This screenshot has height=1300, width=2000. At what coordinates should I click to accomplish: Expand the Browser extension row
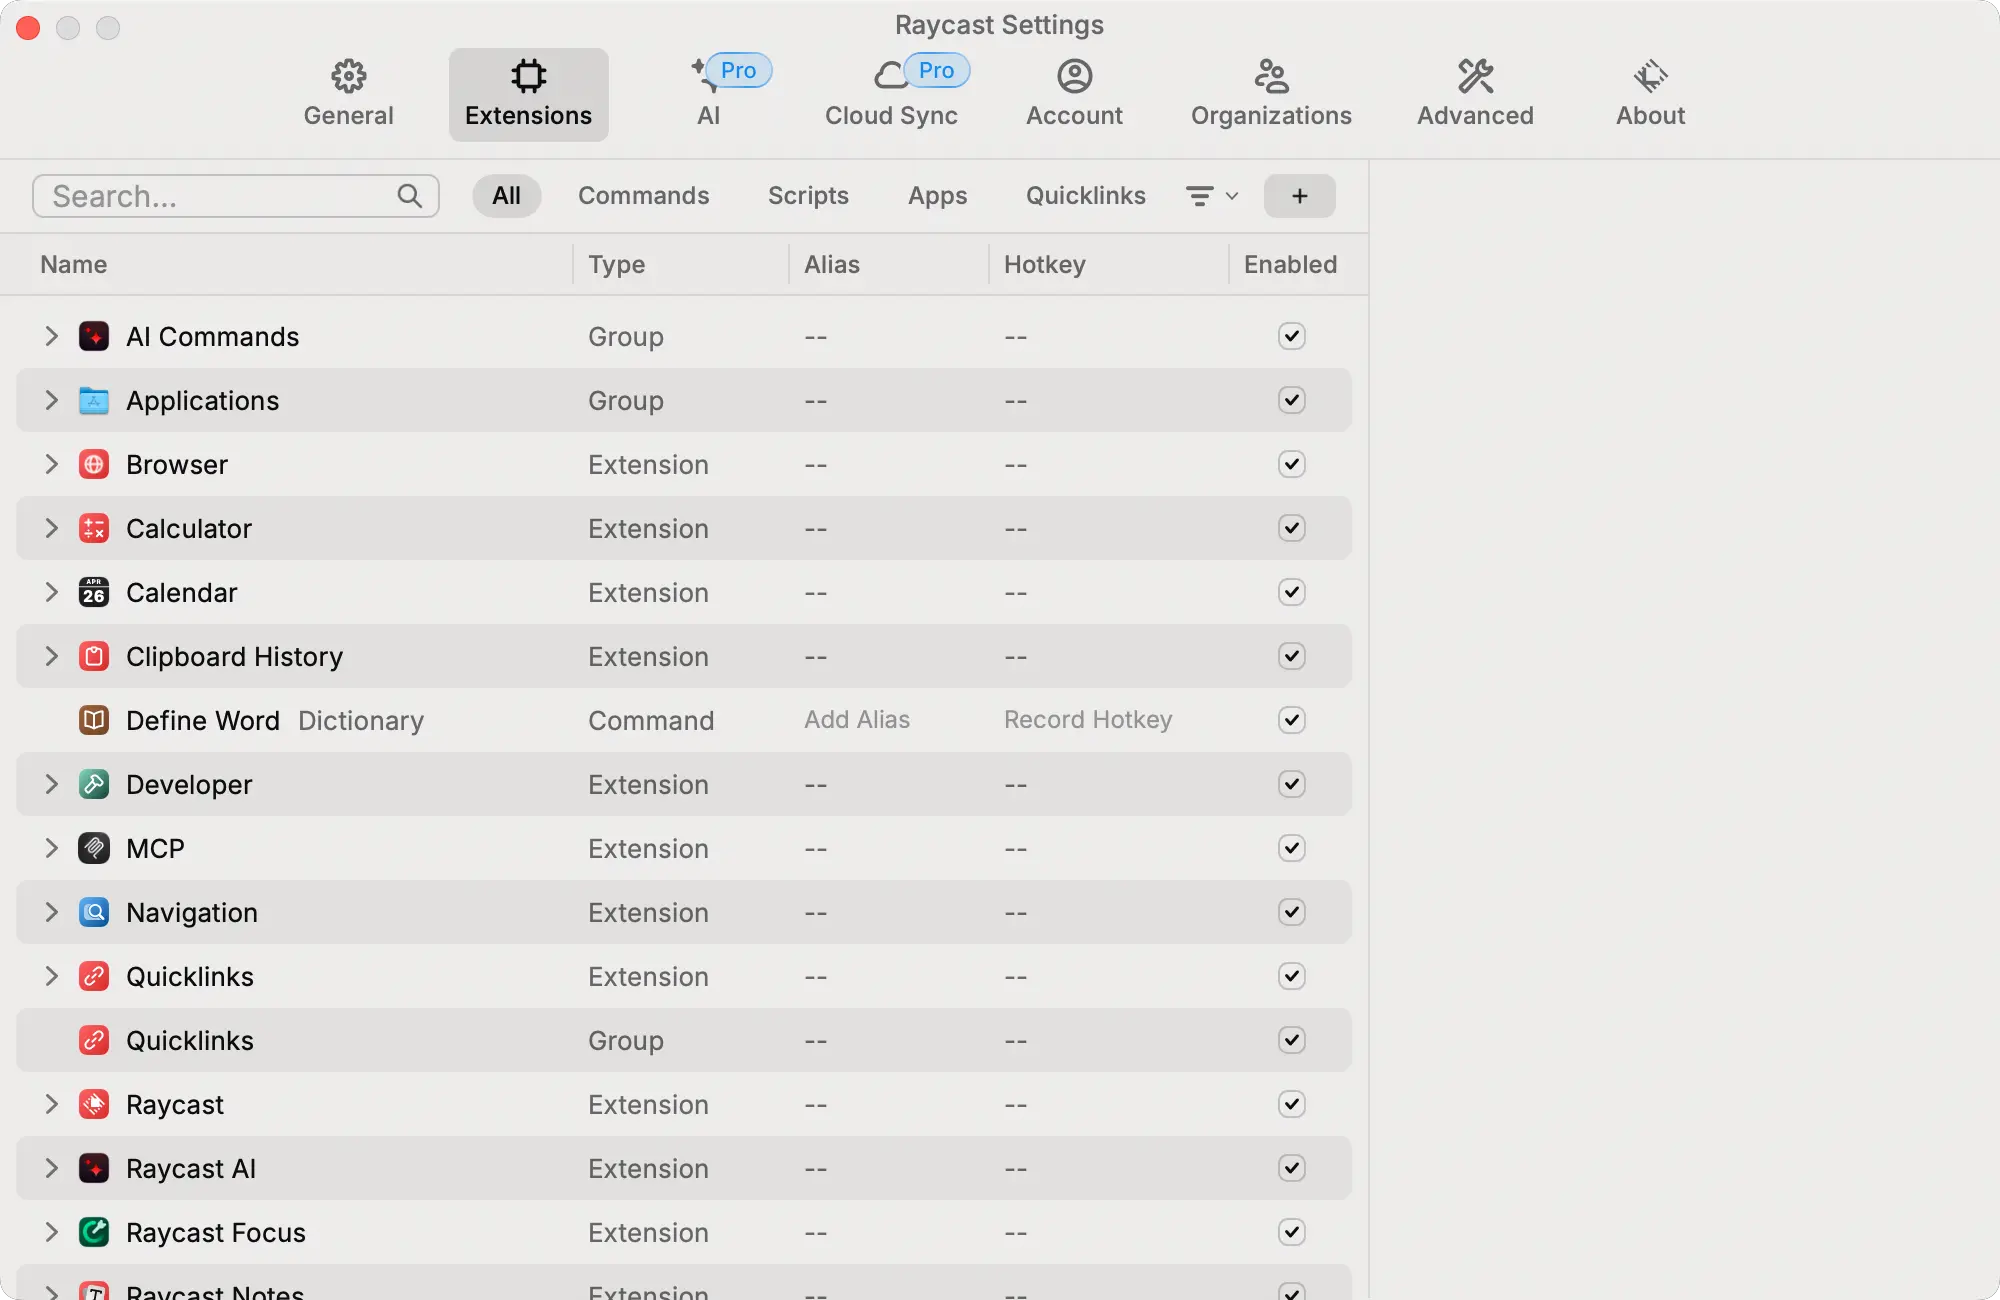[x=52, y=464]
